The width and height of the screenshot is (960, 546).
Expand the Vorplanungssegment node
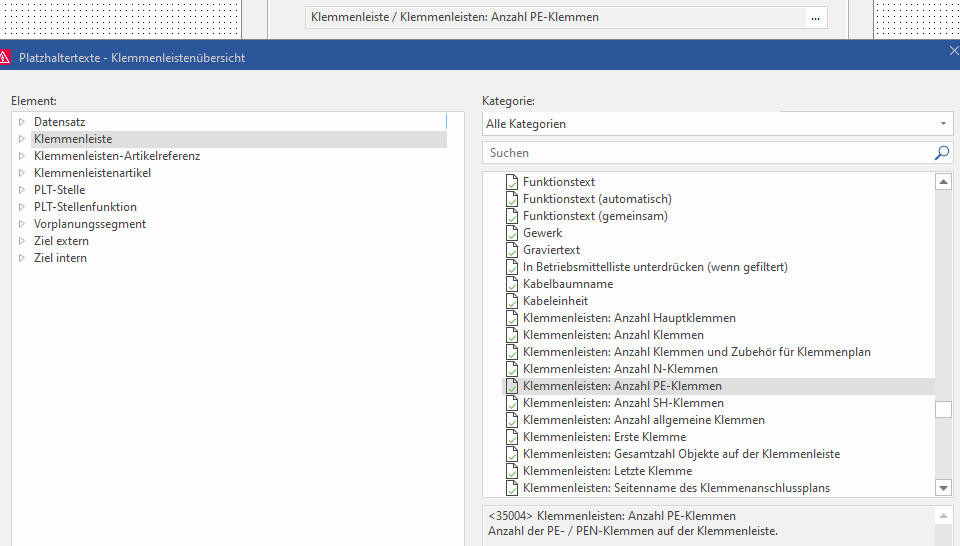coord(21,224)
